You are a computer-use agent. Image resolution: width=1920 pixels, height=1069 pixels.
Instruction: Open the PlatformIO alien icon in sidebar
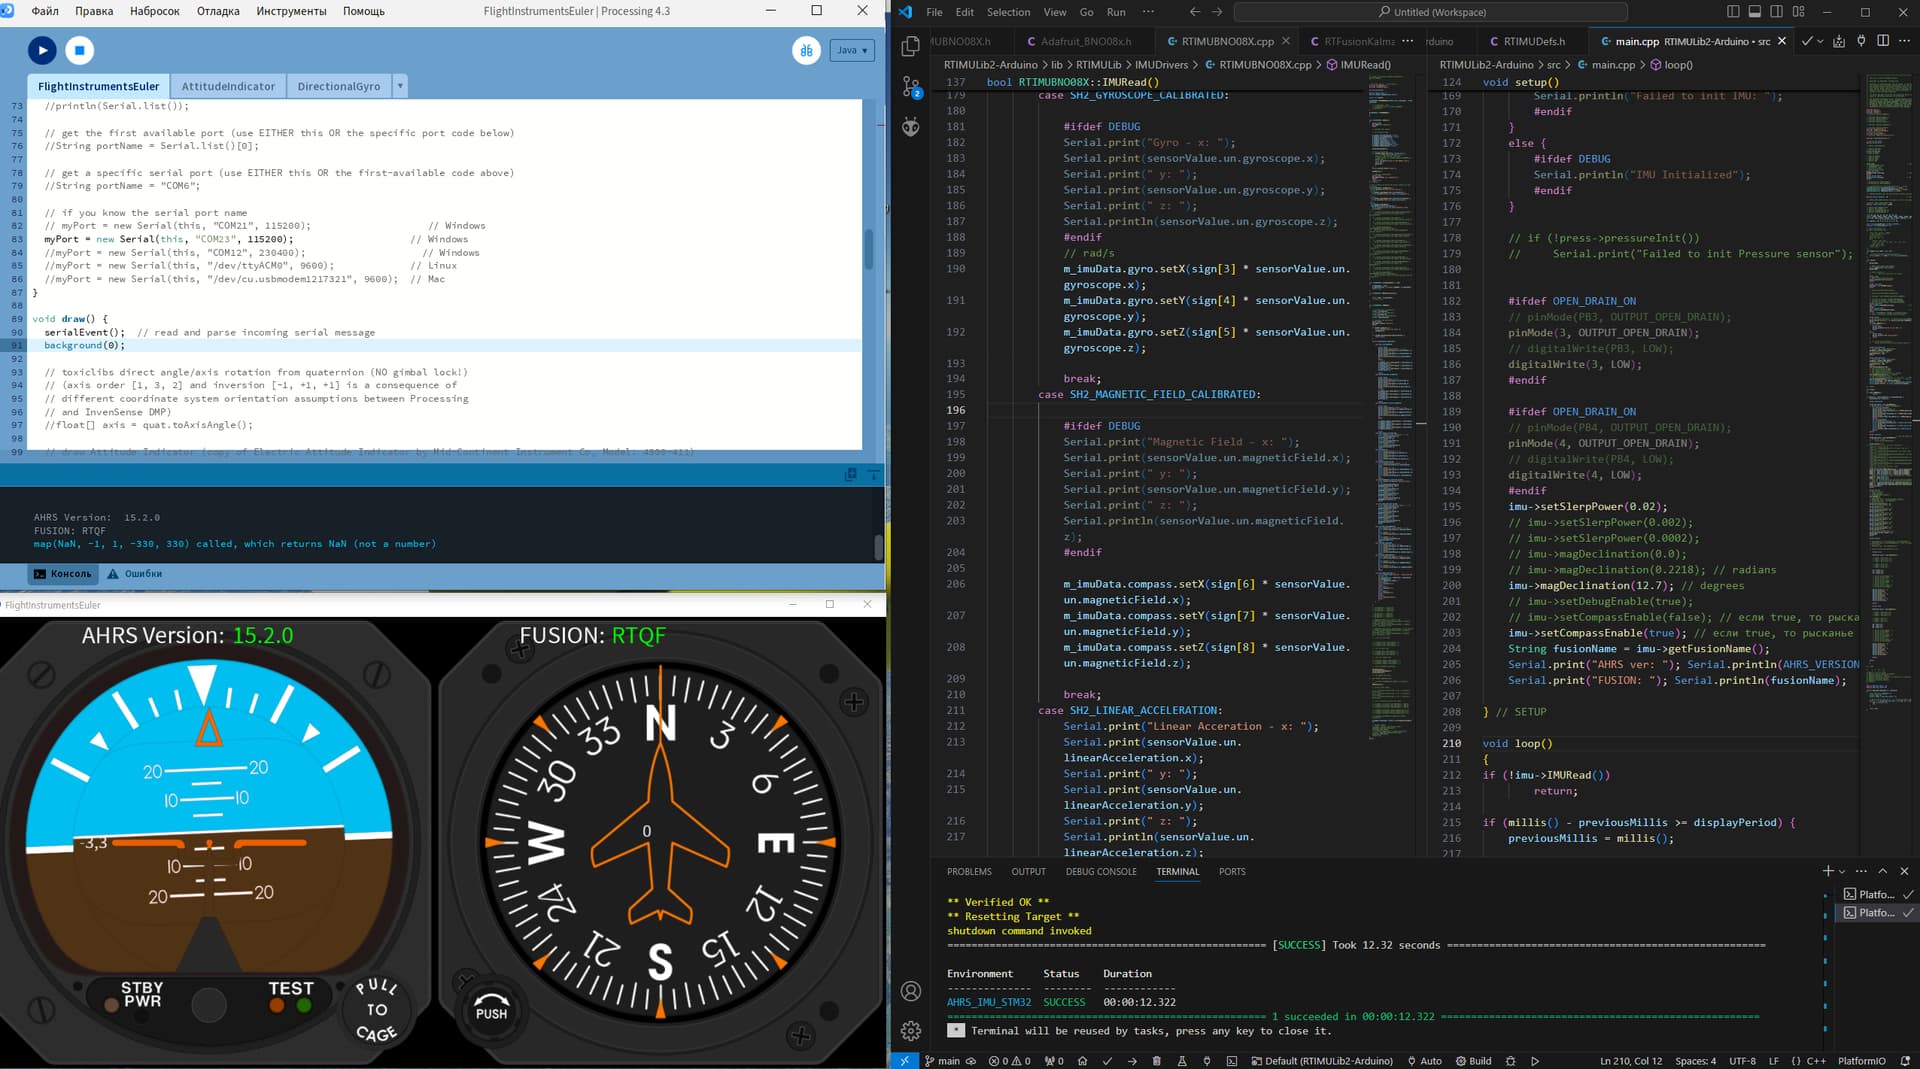pyautogui.click(x=911, y=127)
